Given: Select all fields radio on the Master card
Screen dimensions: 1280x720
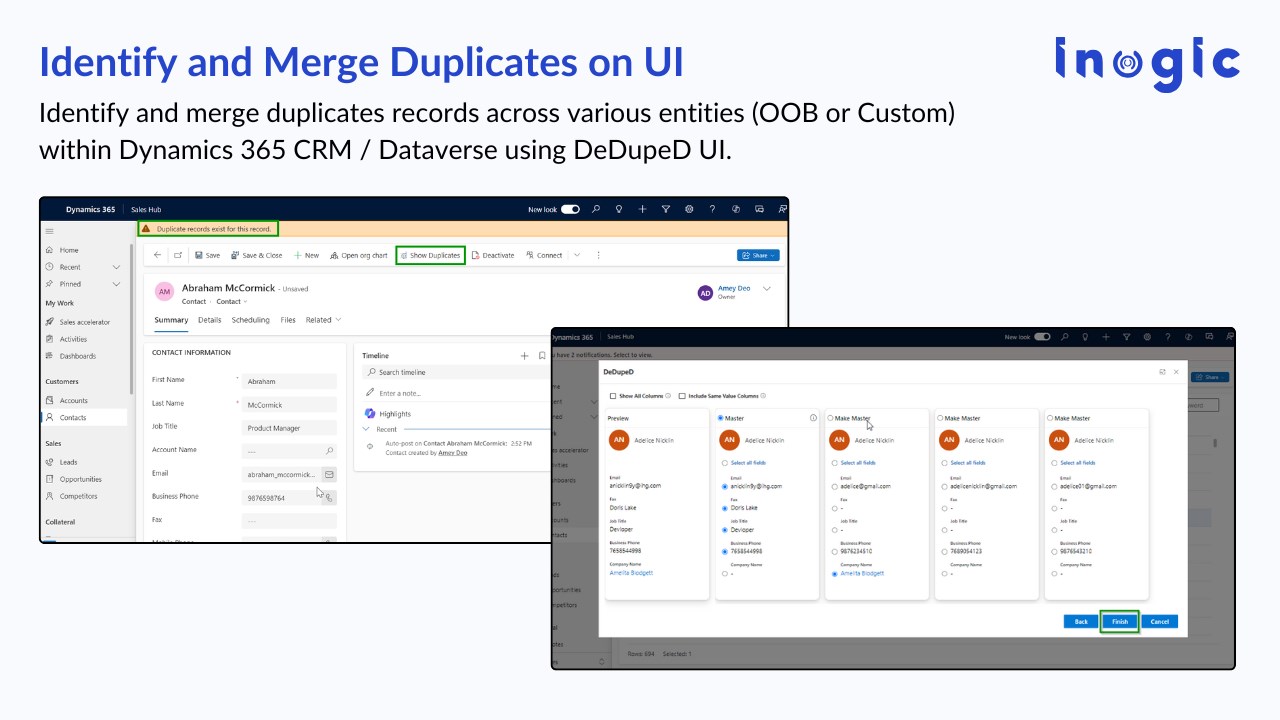Looking at the screenshot, I should pyautogui.click(x=725, y=463).
